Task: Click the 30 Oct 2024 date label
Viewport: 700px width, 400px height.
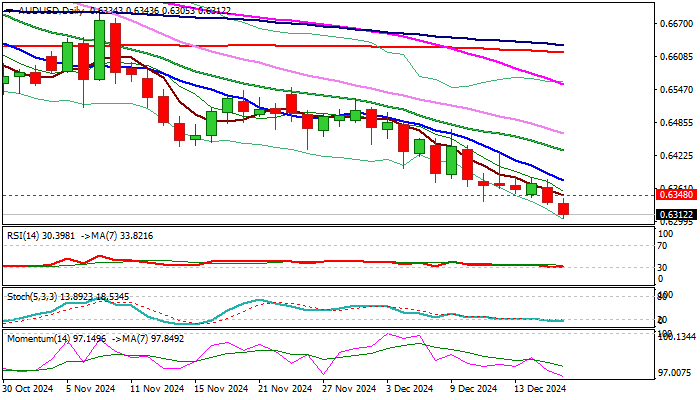Action: (x=28, y=389)
